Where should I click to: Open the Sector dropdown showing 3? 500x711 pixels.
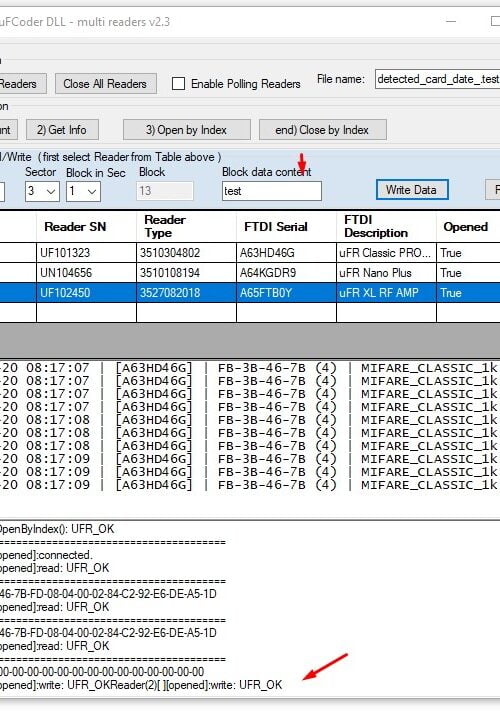pyautogui.click(x=42, y=191)
